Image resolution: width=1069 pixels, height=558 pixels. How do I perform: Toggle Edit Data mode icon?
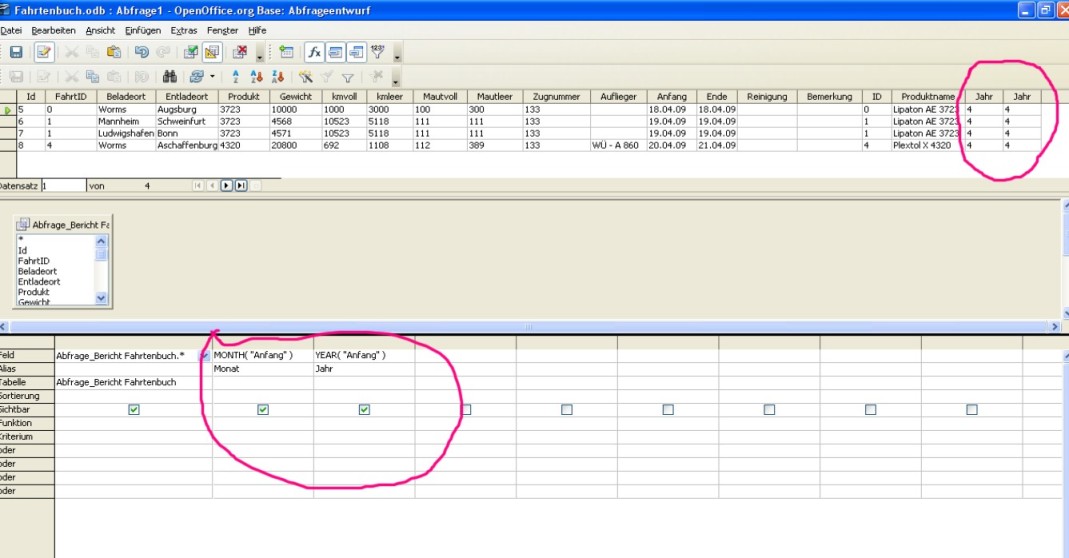point(44,52)
